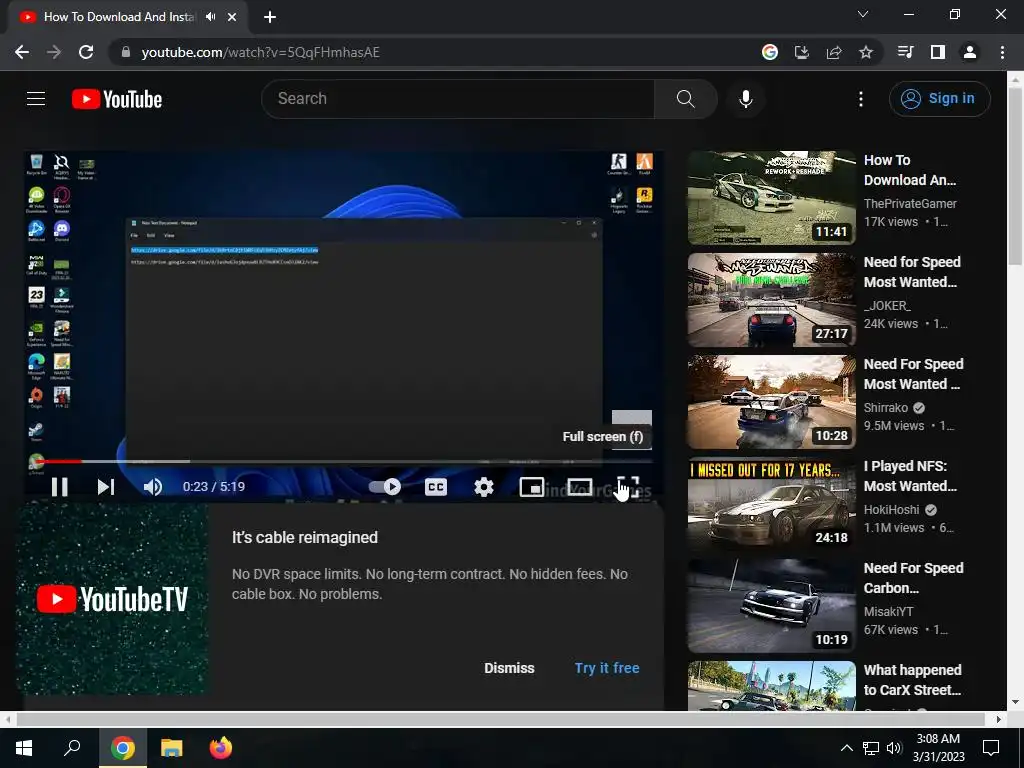
Task: Turn on closed captions CC
Action: [436, 487]
